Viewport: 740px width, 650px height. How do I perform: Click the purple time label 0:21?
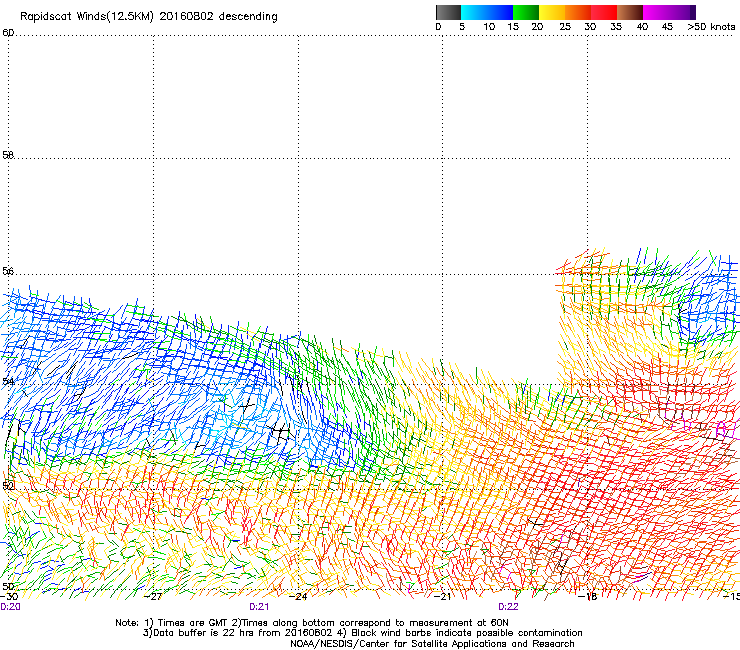click(259, 607)
